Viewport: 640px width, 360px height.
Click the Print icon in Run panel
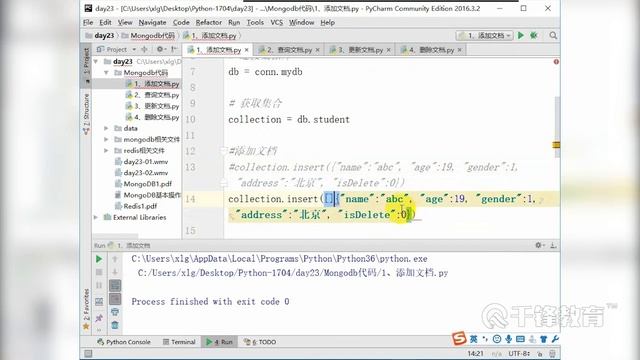click(115, 312)
